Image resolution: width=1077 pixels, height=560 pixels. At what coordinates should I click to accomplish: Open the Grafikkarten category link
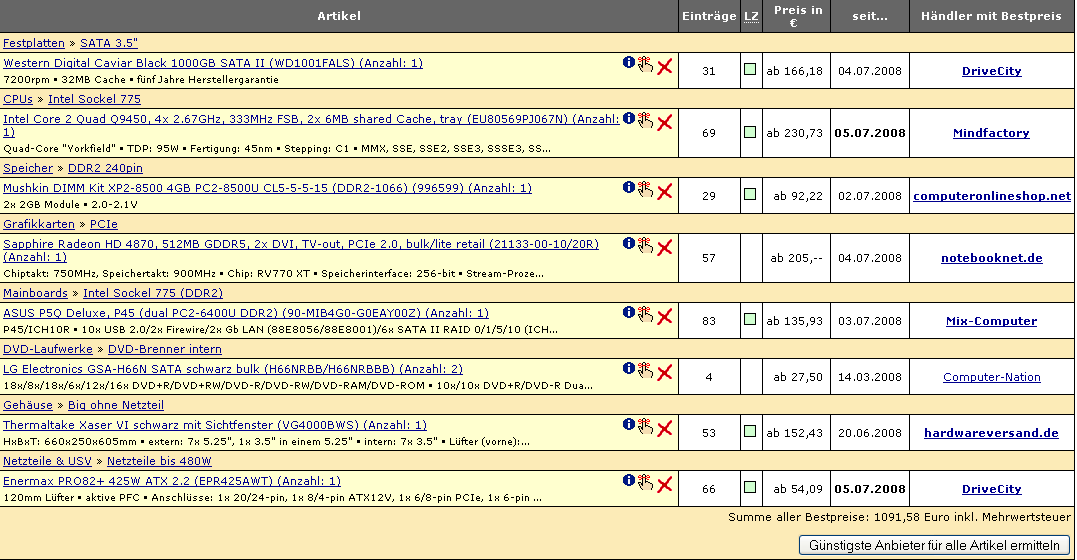coord(38,224)
